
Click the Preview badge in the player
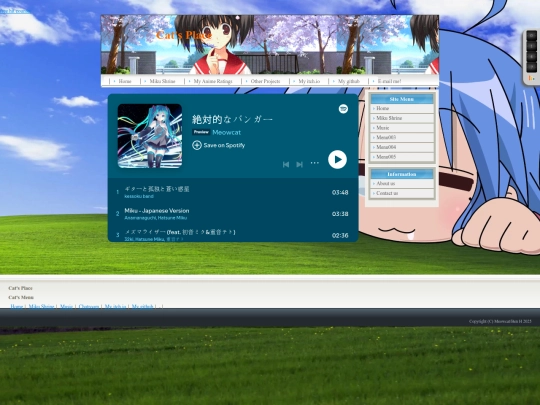(x=201, y=132)
